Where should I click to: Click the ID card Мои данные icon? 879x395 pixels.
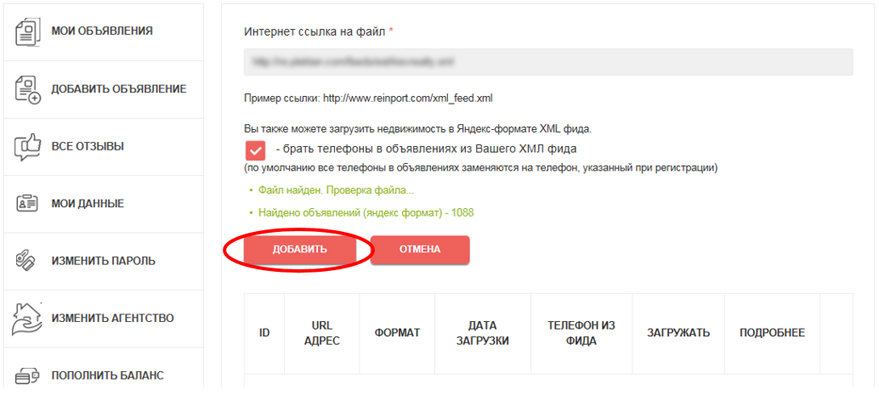pyautogui.click(x=26, y=204)
